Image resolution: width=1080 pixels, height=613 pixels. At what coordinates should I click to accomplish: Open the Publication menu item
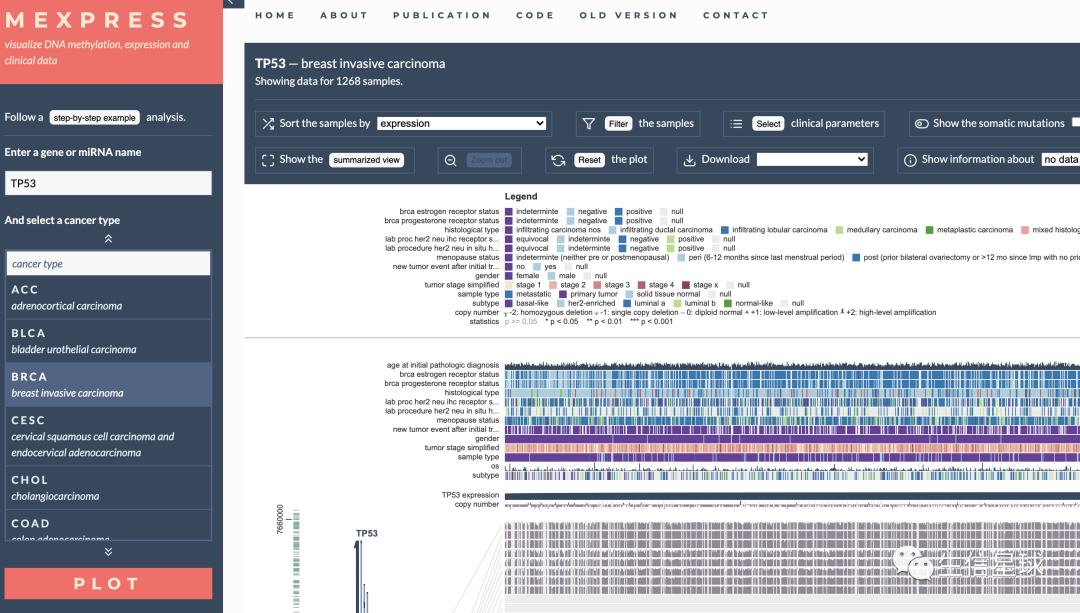442,15
